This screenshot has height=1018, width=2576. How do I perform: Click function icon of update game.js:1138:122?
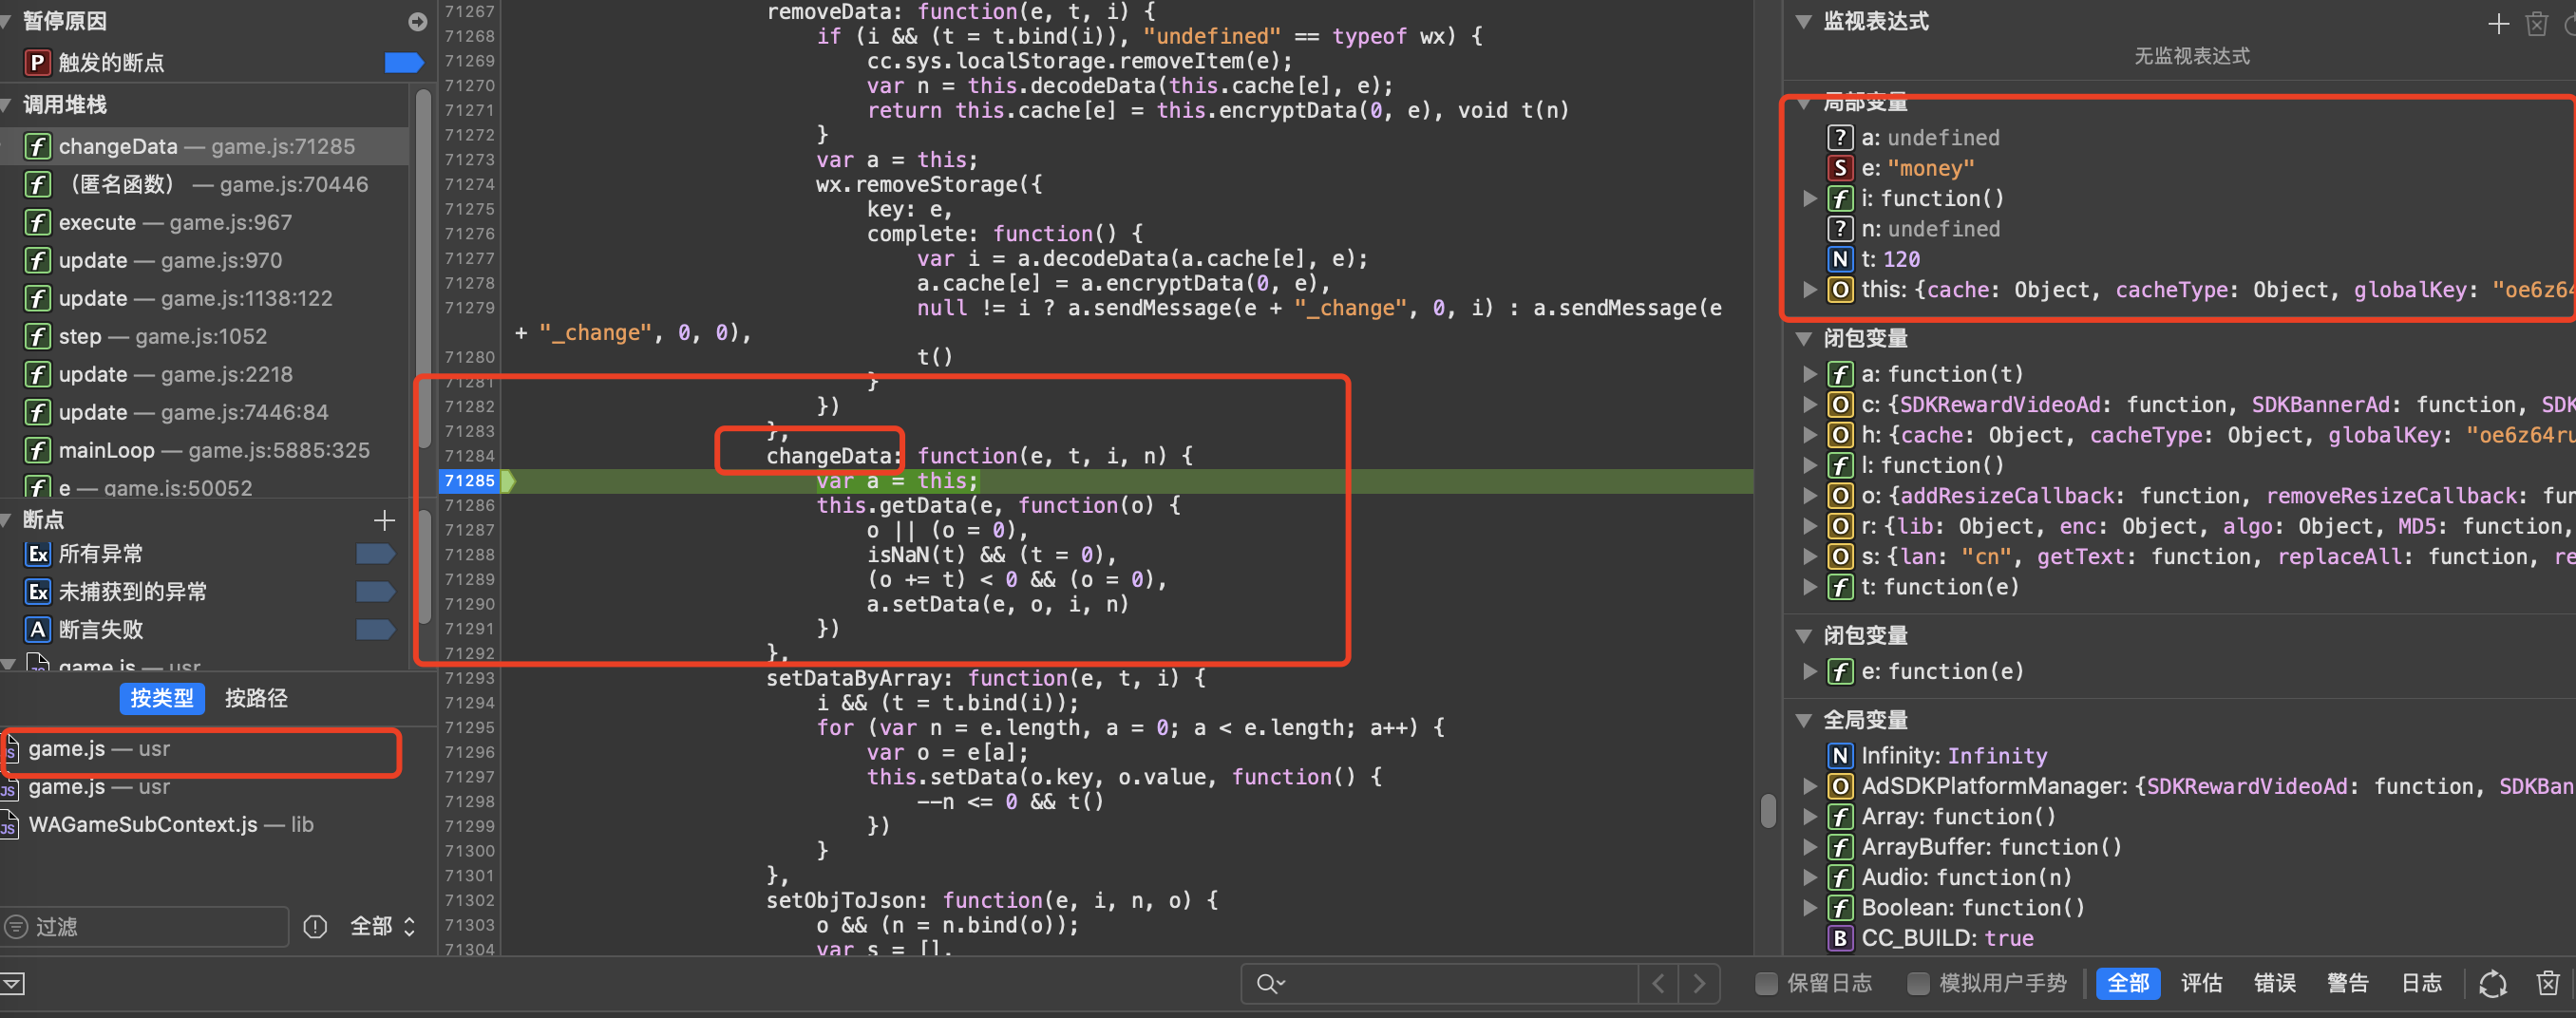pos(37,299)
